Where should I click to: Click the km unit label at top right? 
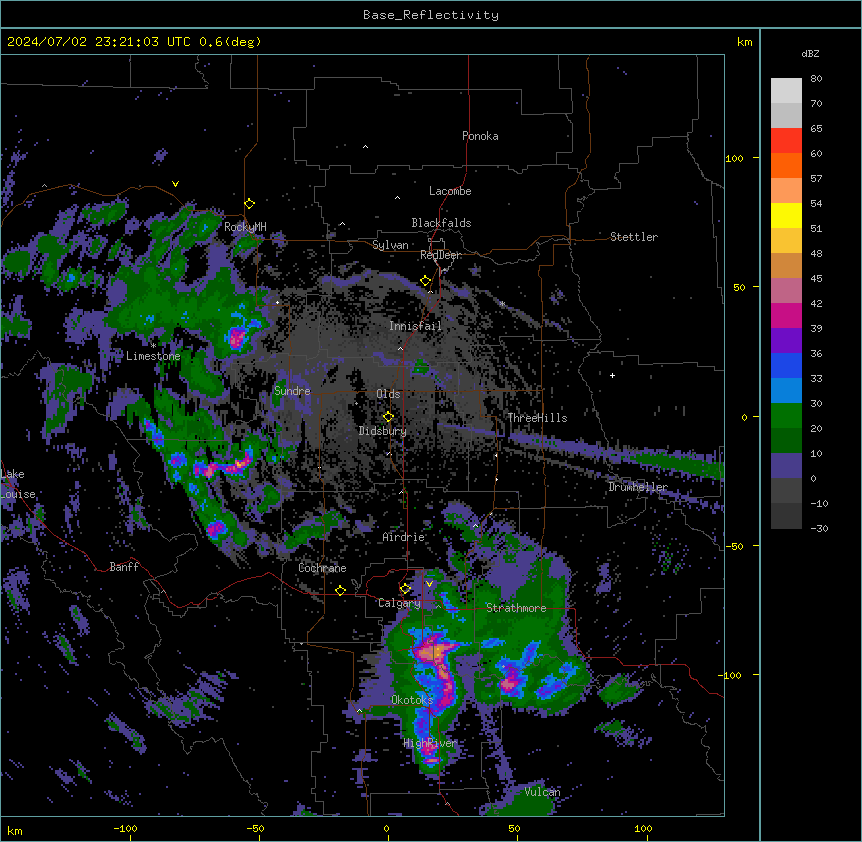[745, 42]
